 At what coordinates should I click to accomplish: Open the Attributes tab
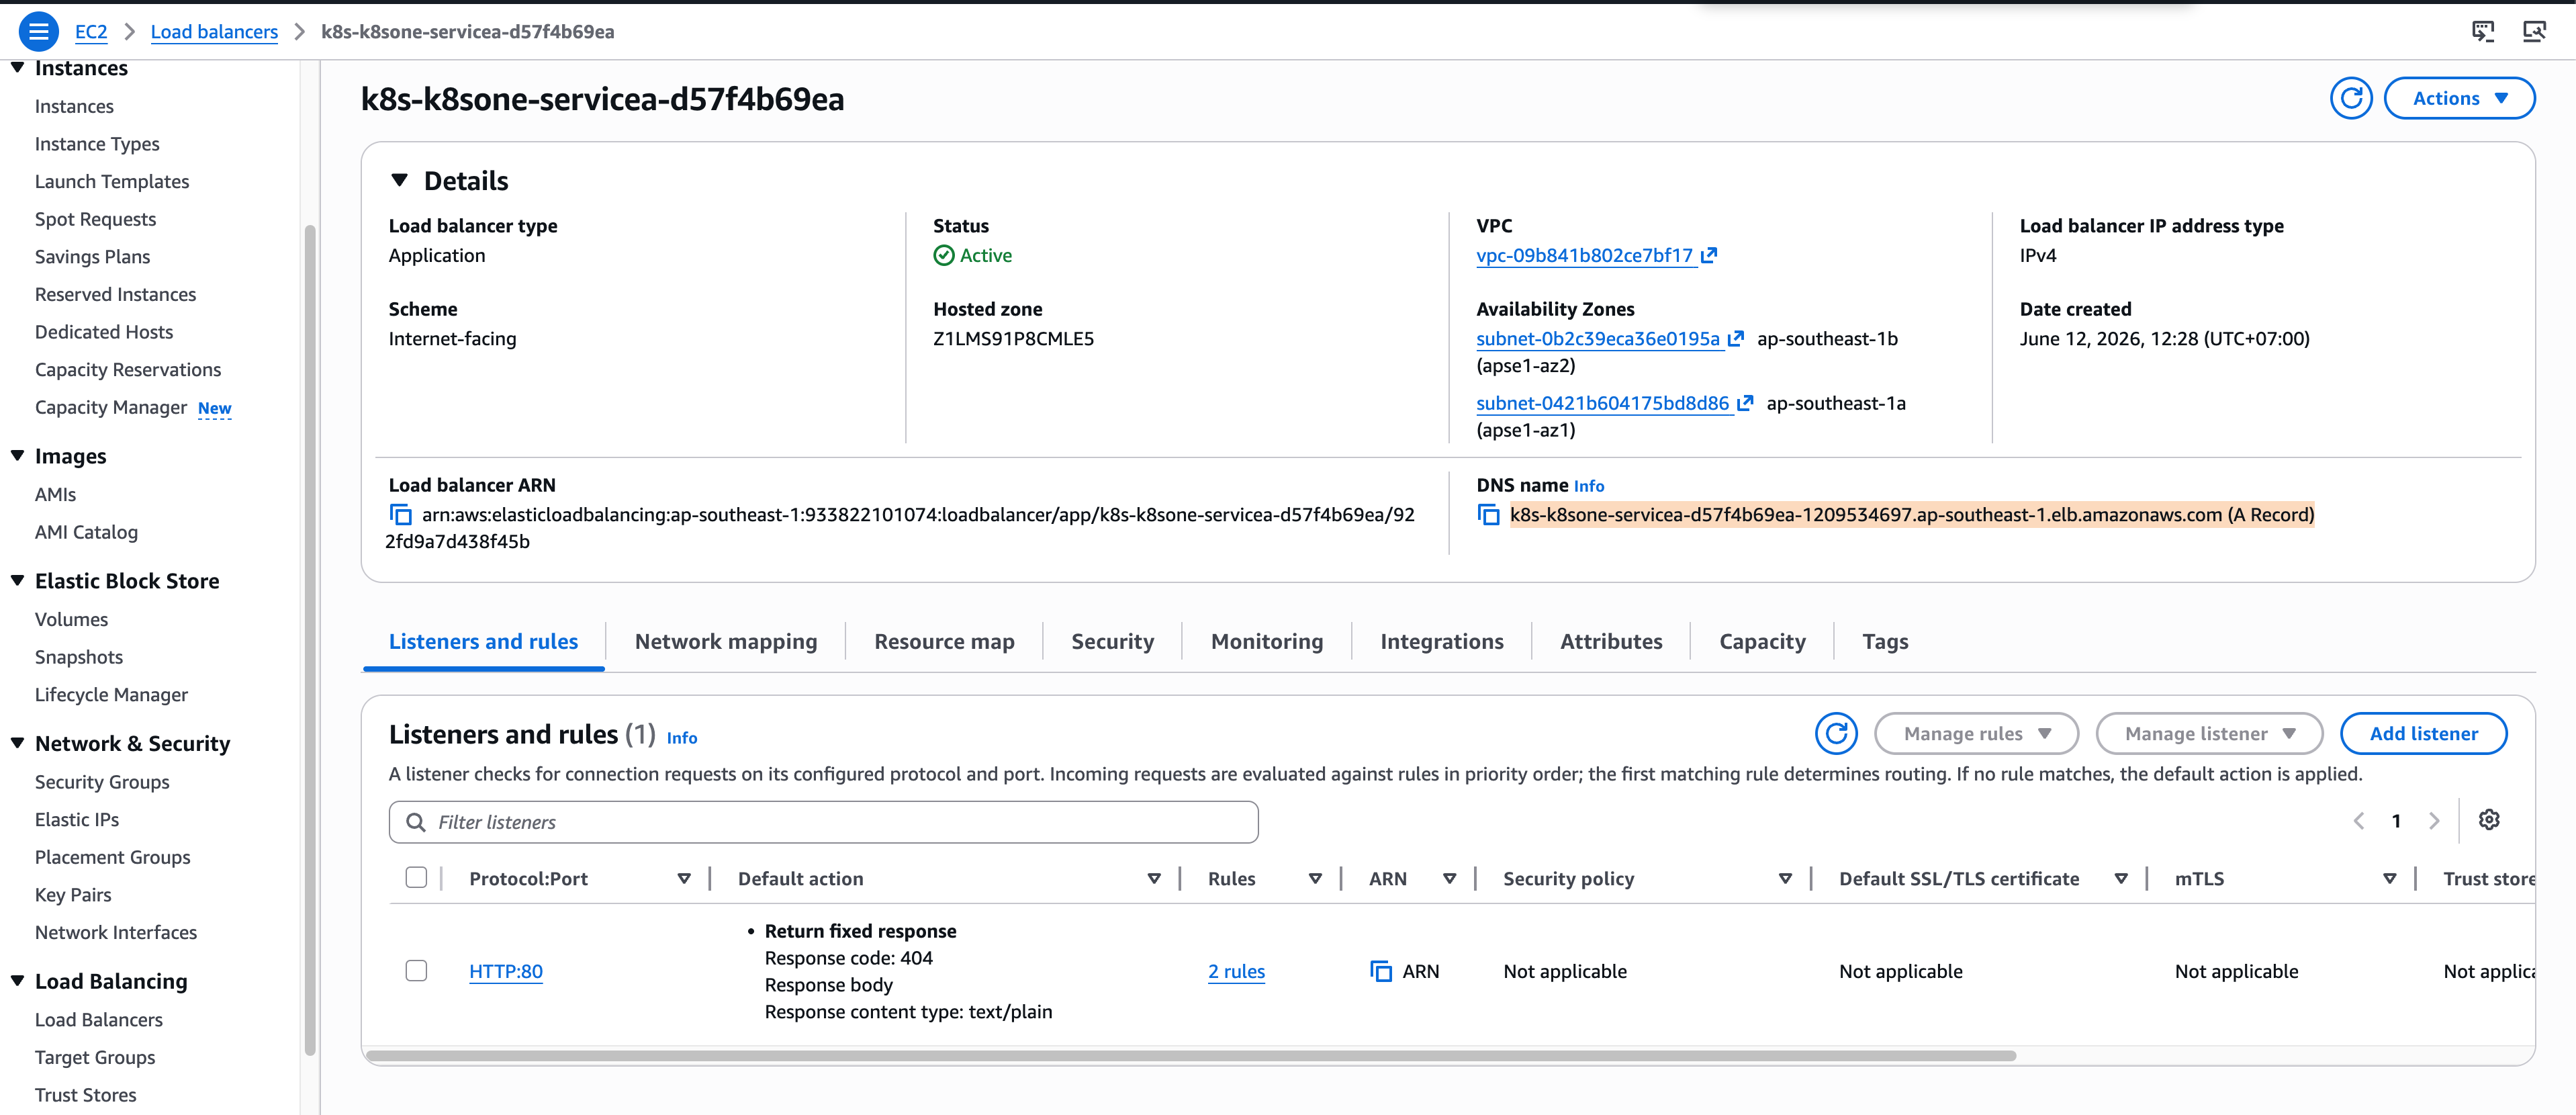1611,641
